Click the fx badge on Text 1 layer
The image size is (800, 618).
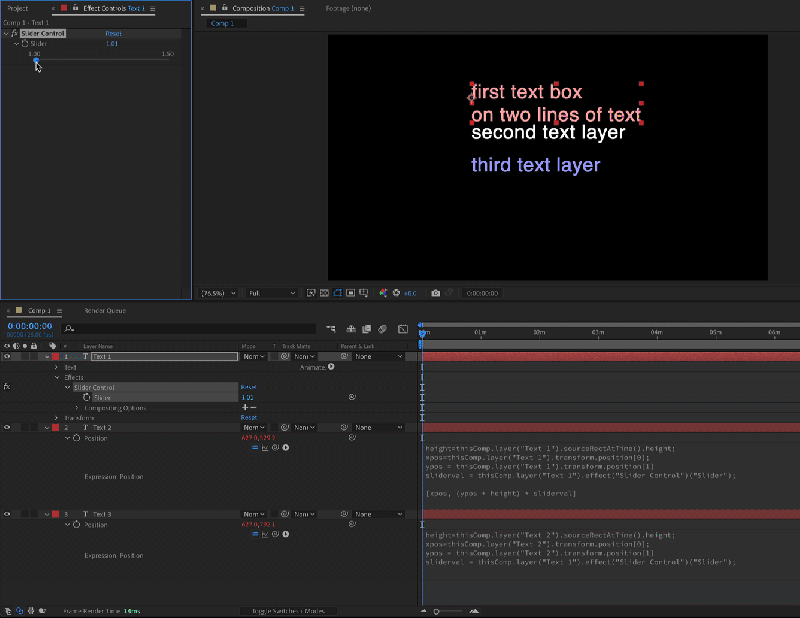8,387
